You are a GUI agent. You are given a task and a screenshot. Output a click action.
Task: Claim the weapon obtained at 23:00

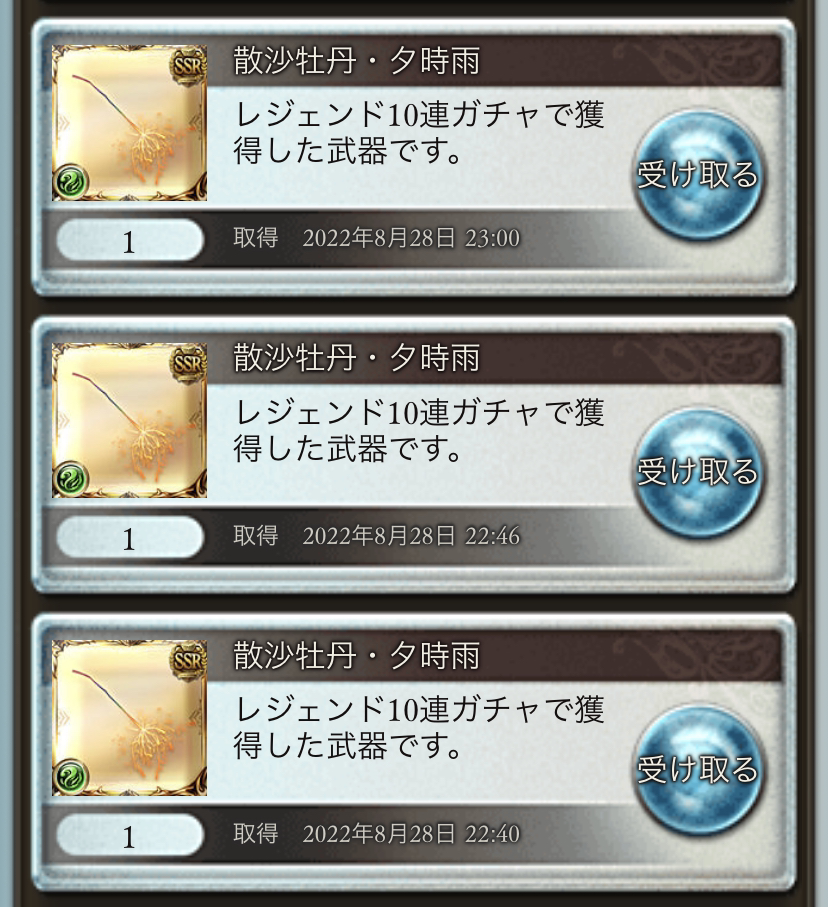(x=698, y=175)
